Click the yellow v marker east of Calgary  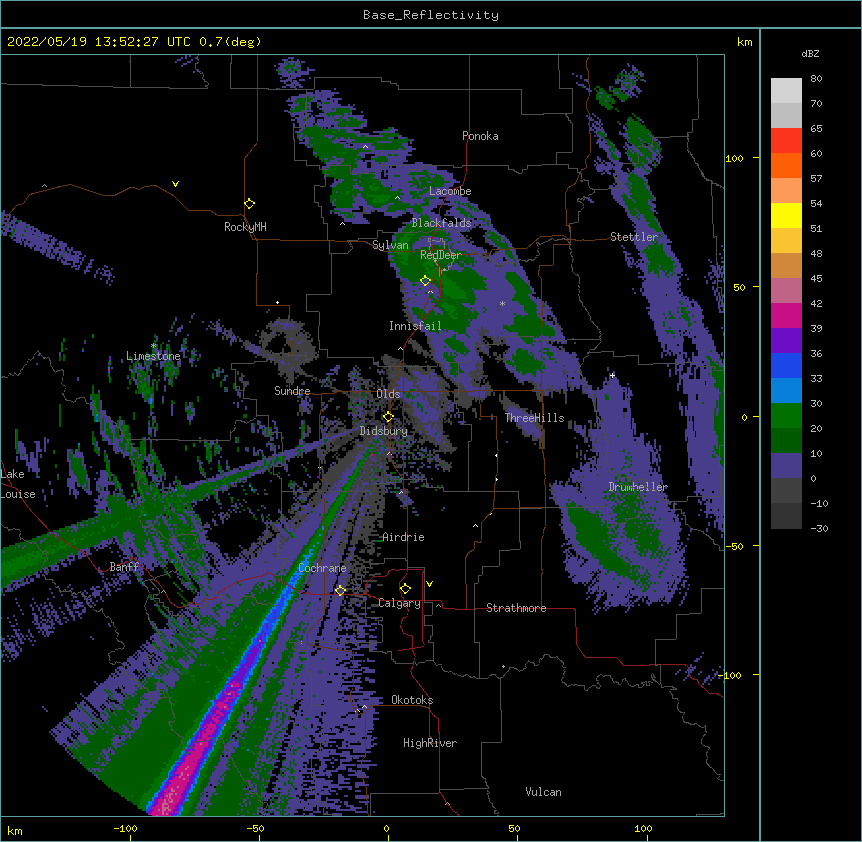tap(429, 584)
